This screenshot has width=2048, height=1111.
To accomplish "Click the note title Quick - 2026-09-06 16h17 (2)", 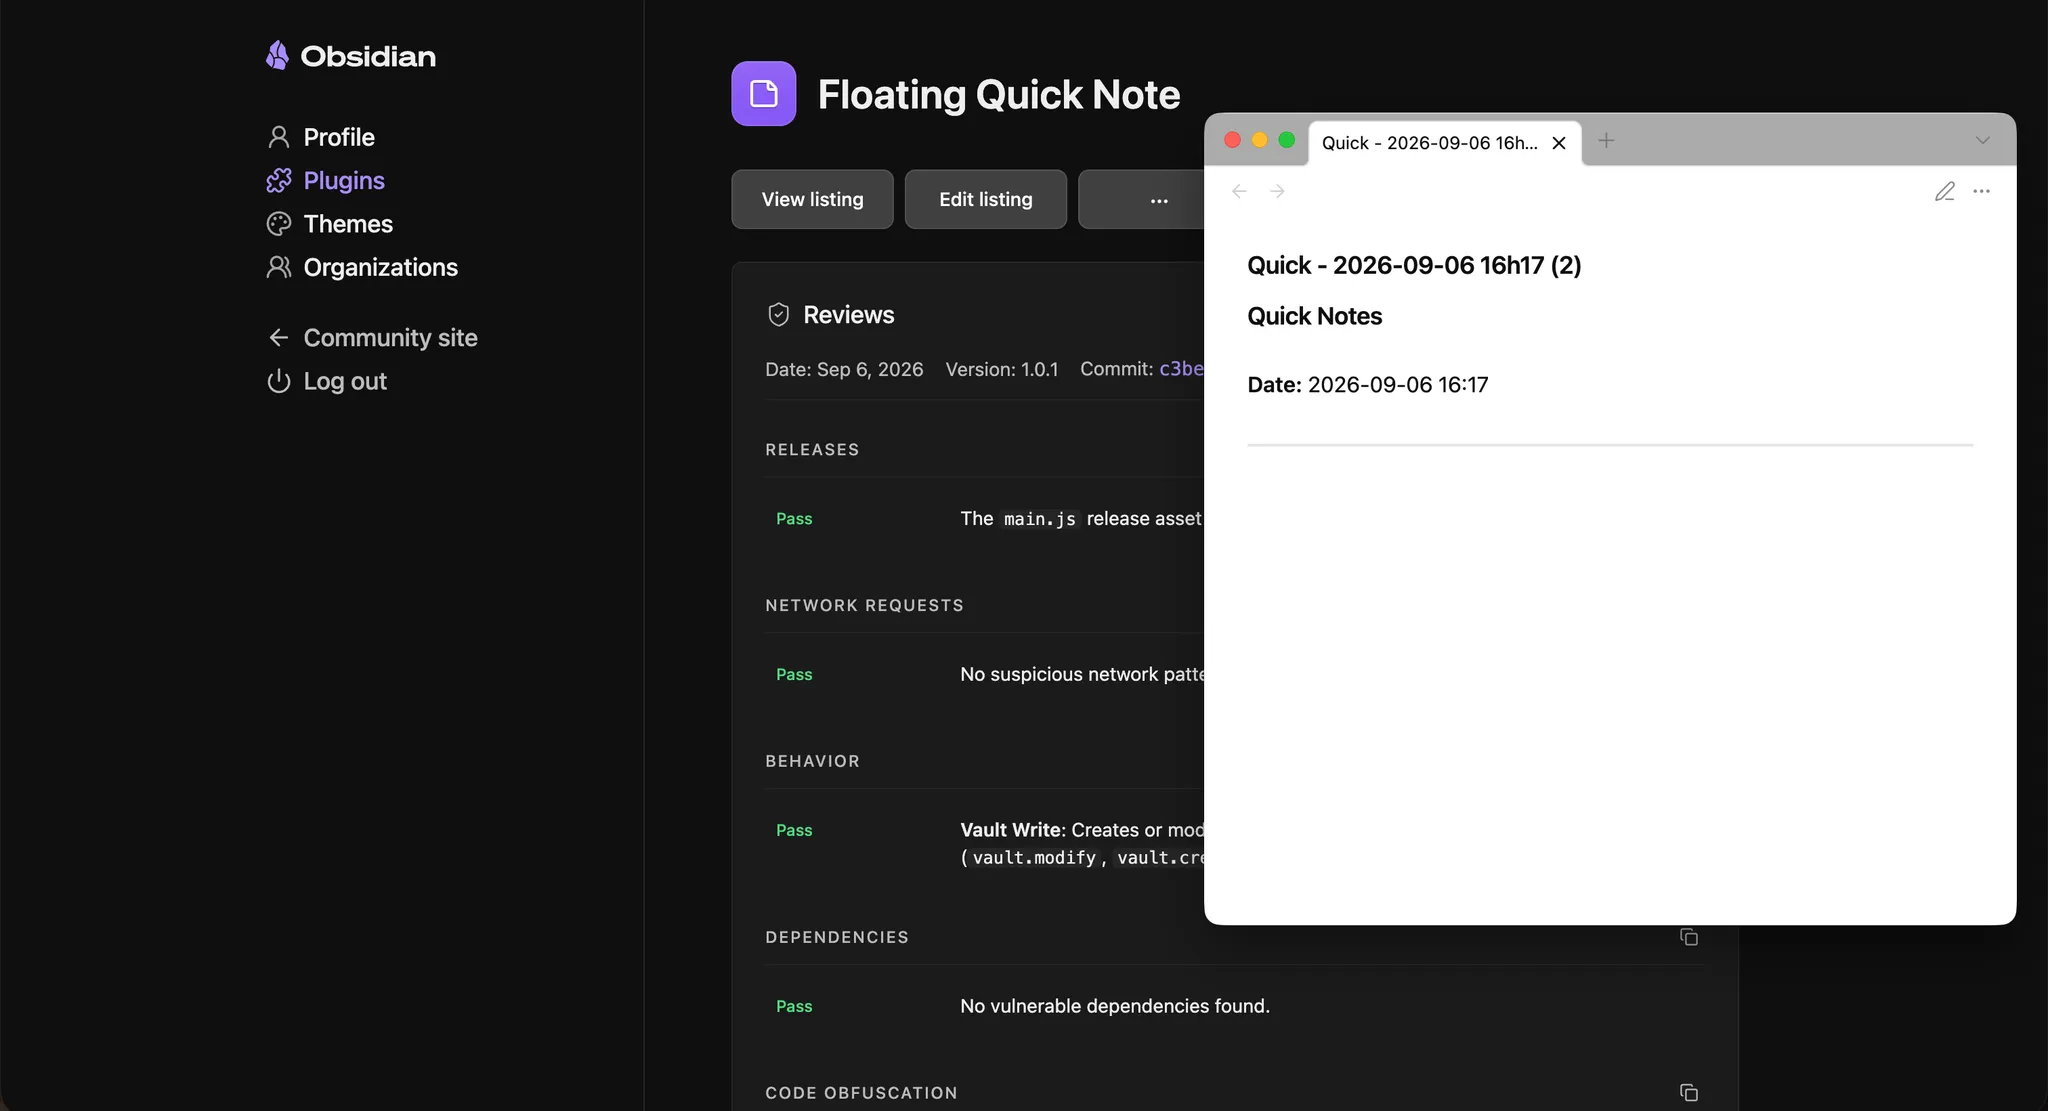I will 1414,265.
